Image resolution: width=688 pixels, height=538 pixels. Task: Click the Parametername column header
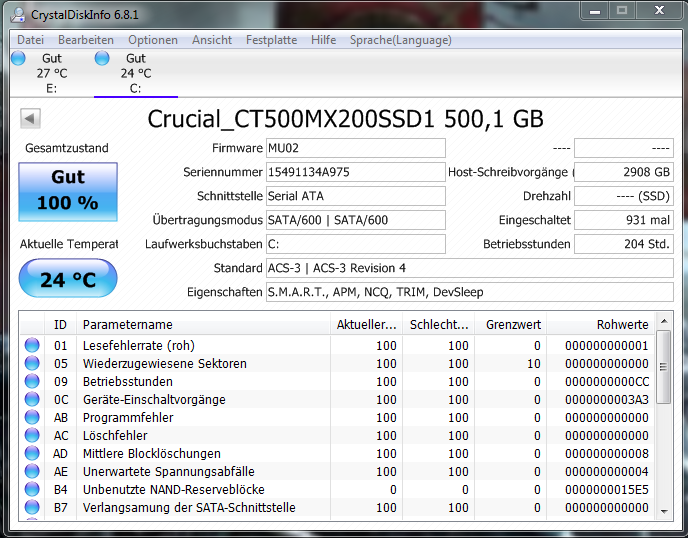pyautogui.click(x=203, y=325)
